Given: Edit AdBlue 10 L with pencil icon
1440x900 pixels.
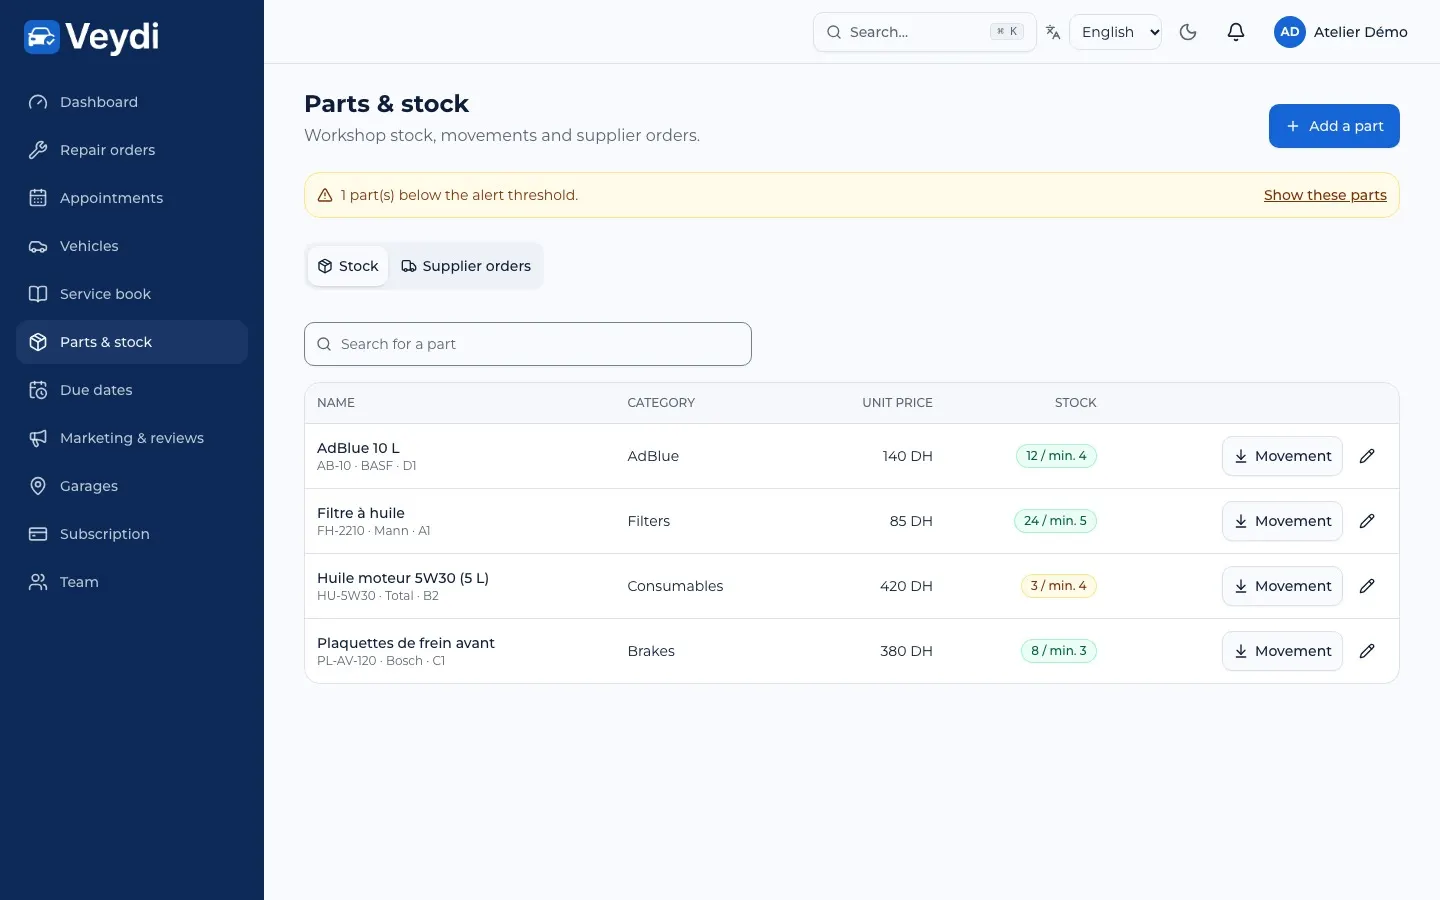Looking at the screenshot, I should 1367,456.
